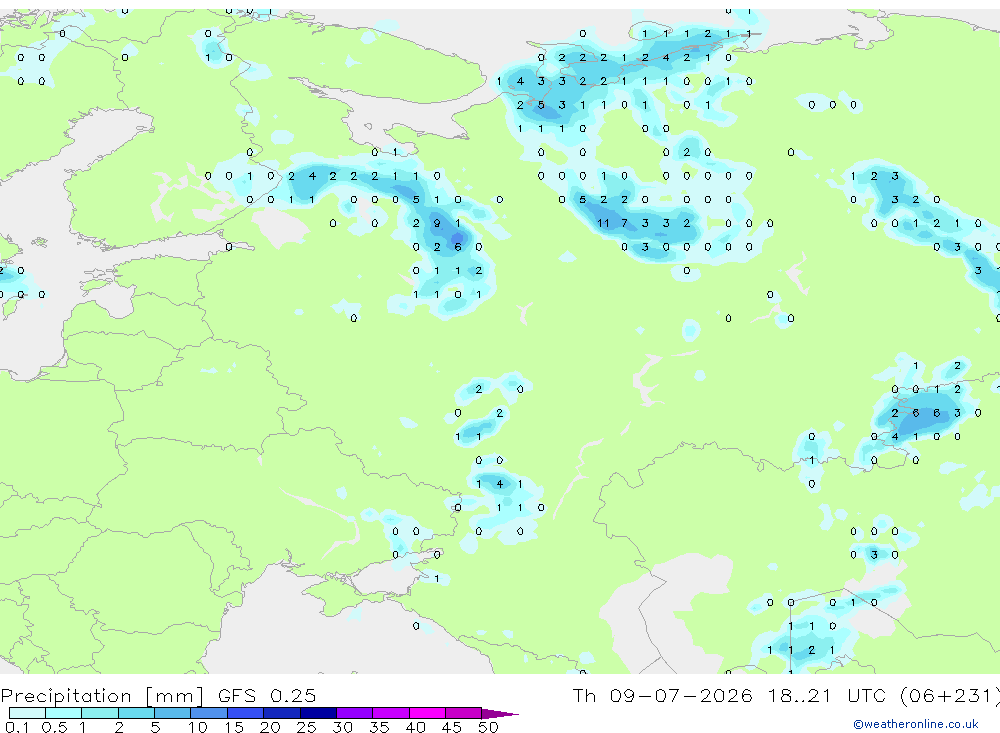Select the 0.1 to 0.5 legend swatch
Image resolution: width=1000 pixels, height=733 pixels.
coord(27,713)
